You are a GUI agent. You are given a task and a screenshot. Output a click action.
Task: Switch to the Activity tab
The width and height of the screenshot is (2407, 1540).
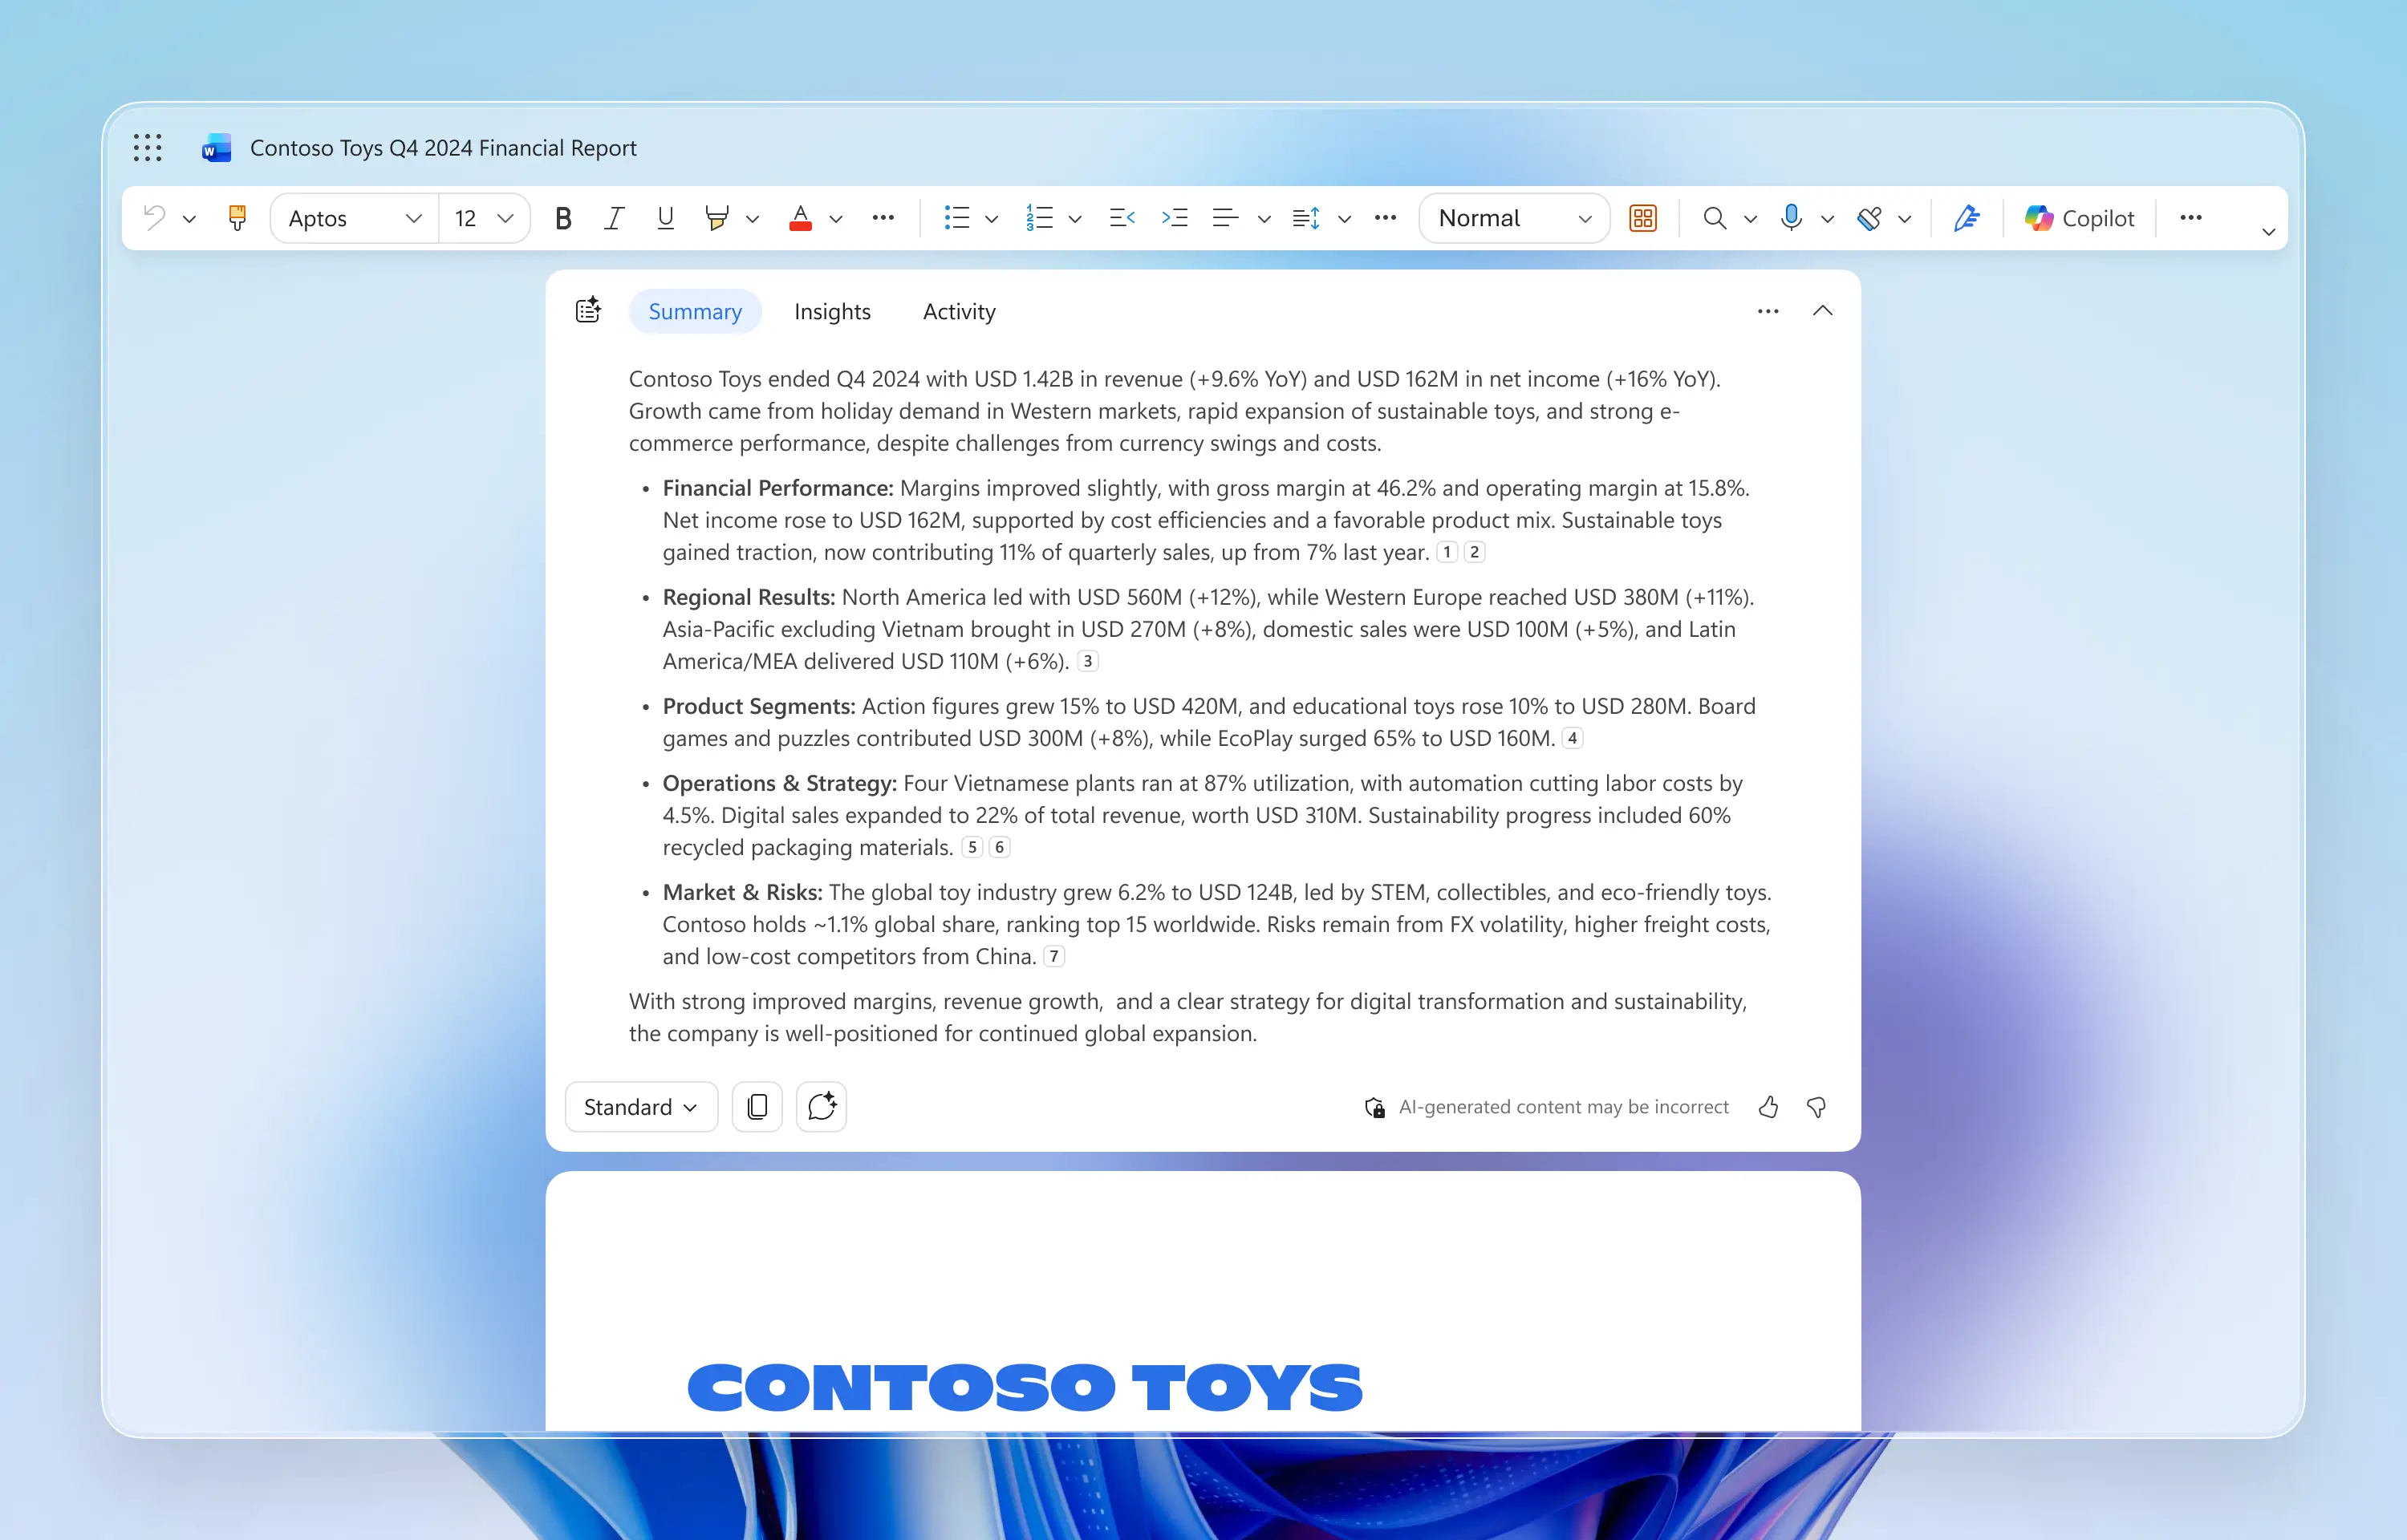click(x=958, y=312)
